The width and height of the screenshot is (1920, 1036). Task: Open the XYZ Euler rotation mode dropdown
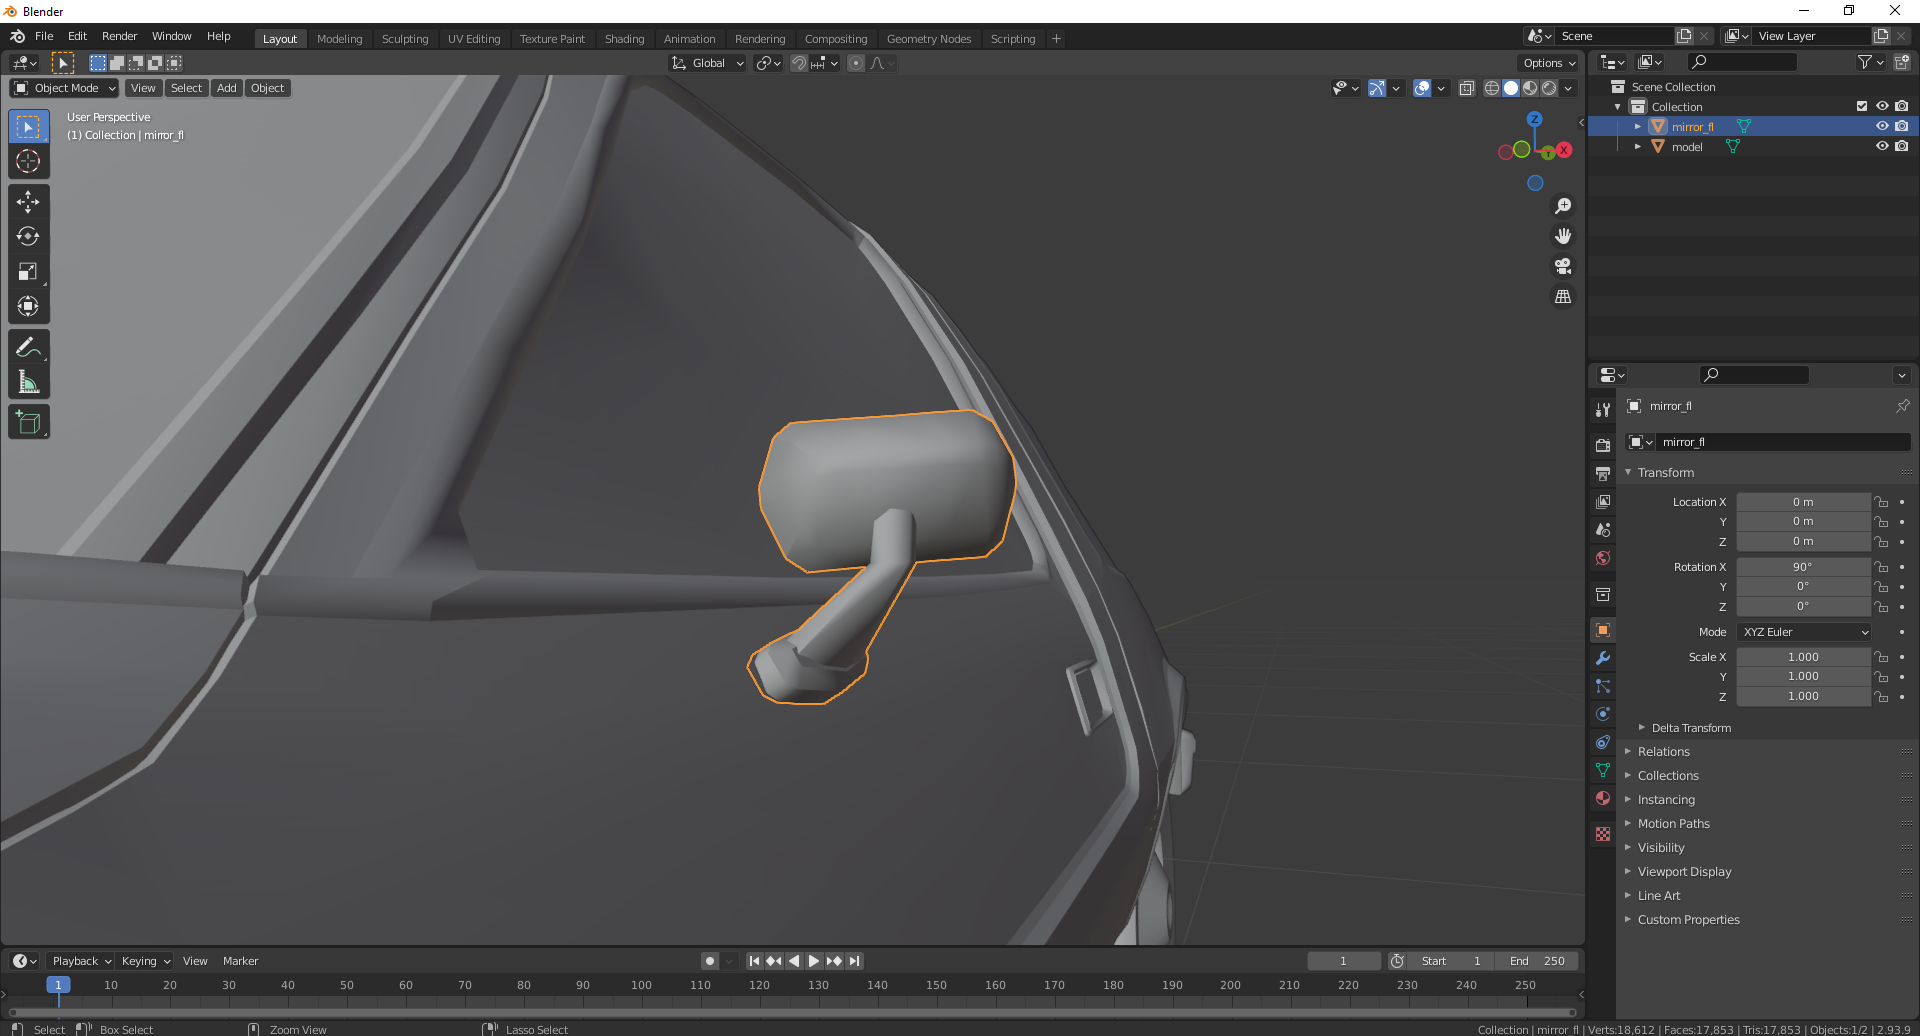point(1804,632)
